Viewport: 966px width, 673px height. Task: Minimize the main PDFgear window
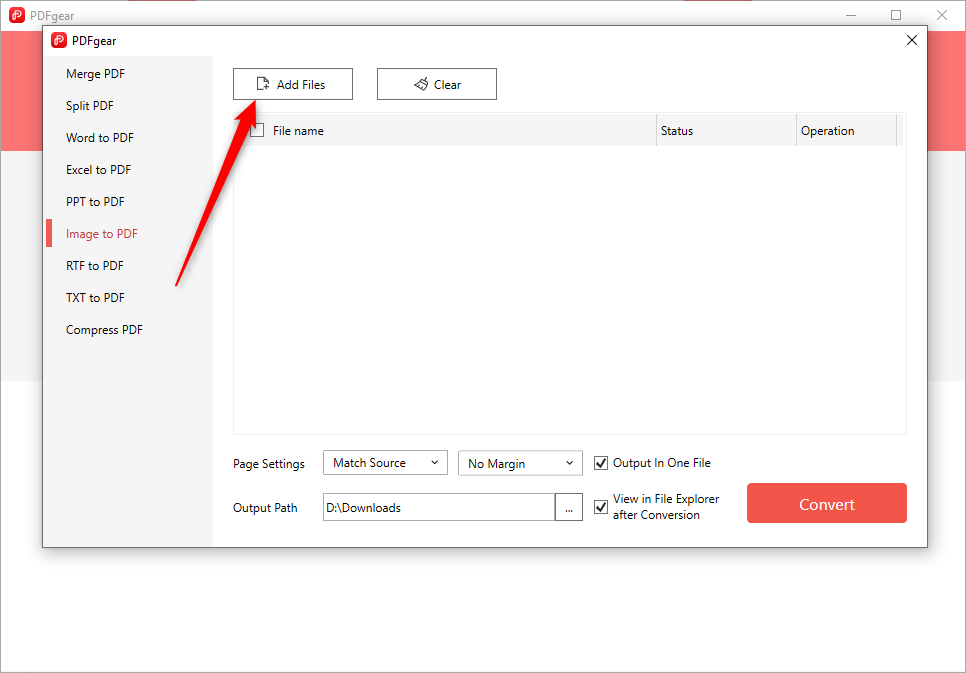click(x=851, y=15)
